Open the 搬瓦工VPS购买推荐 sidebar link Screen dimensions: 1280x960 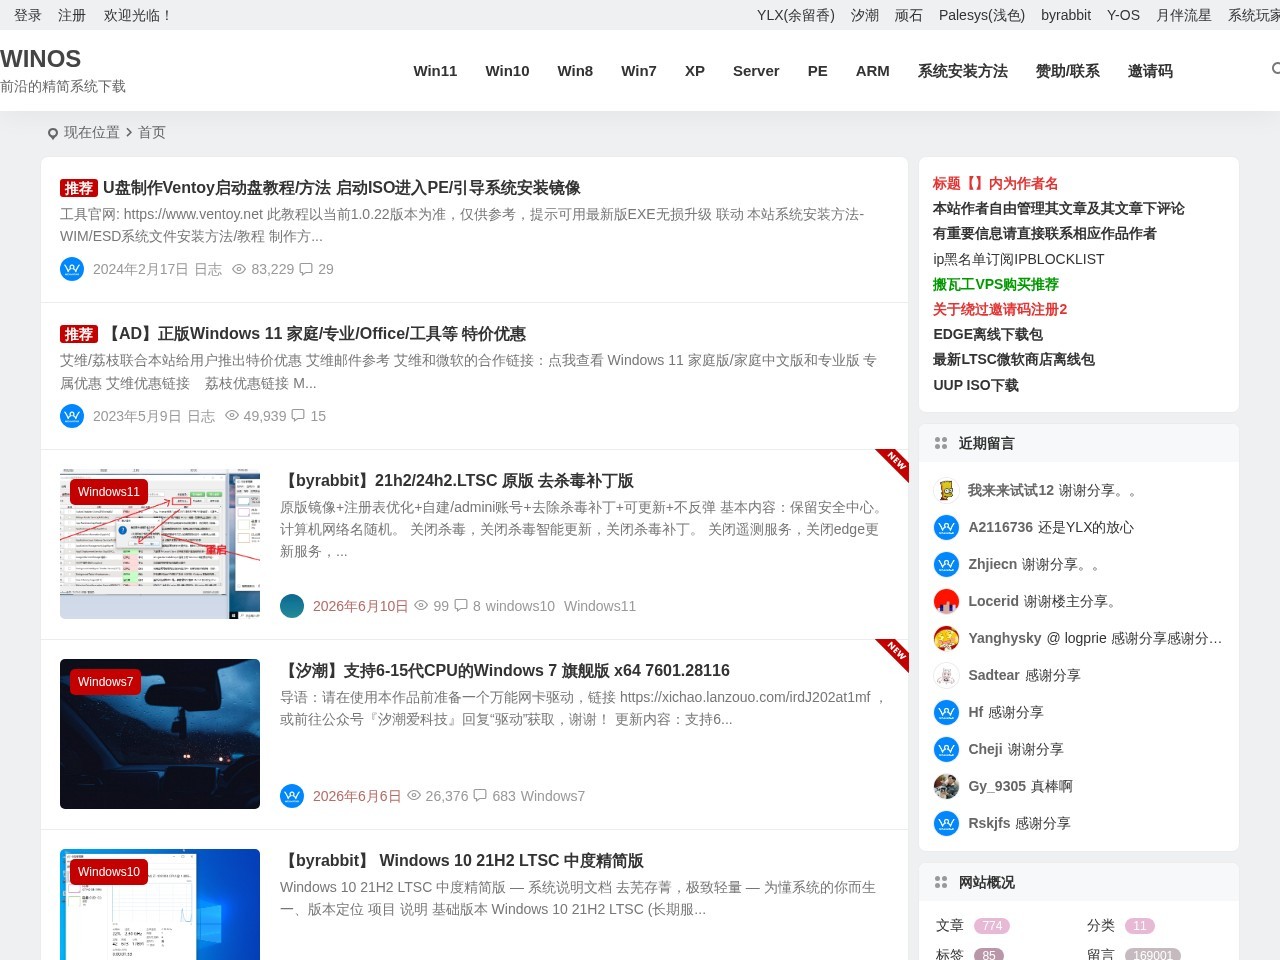(996, 284)
